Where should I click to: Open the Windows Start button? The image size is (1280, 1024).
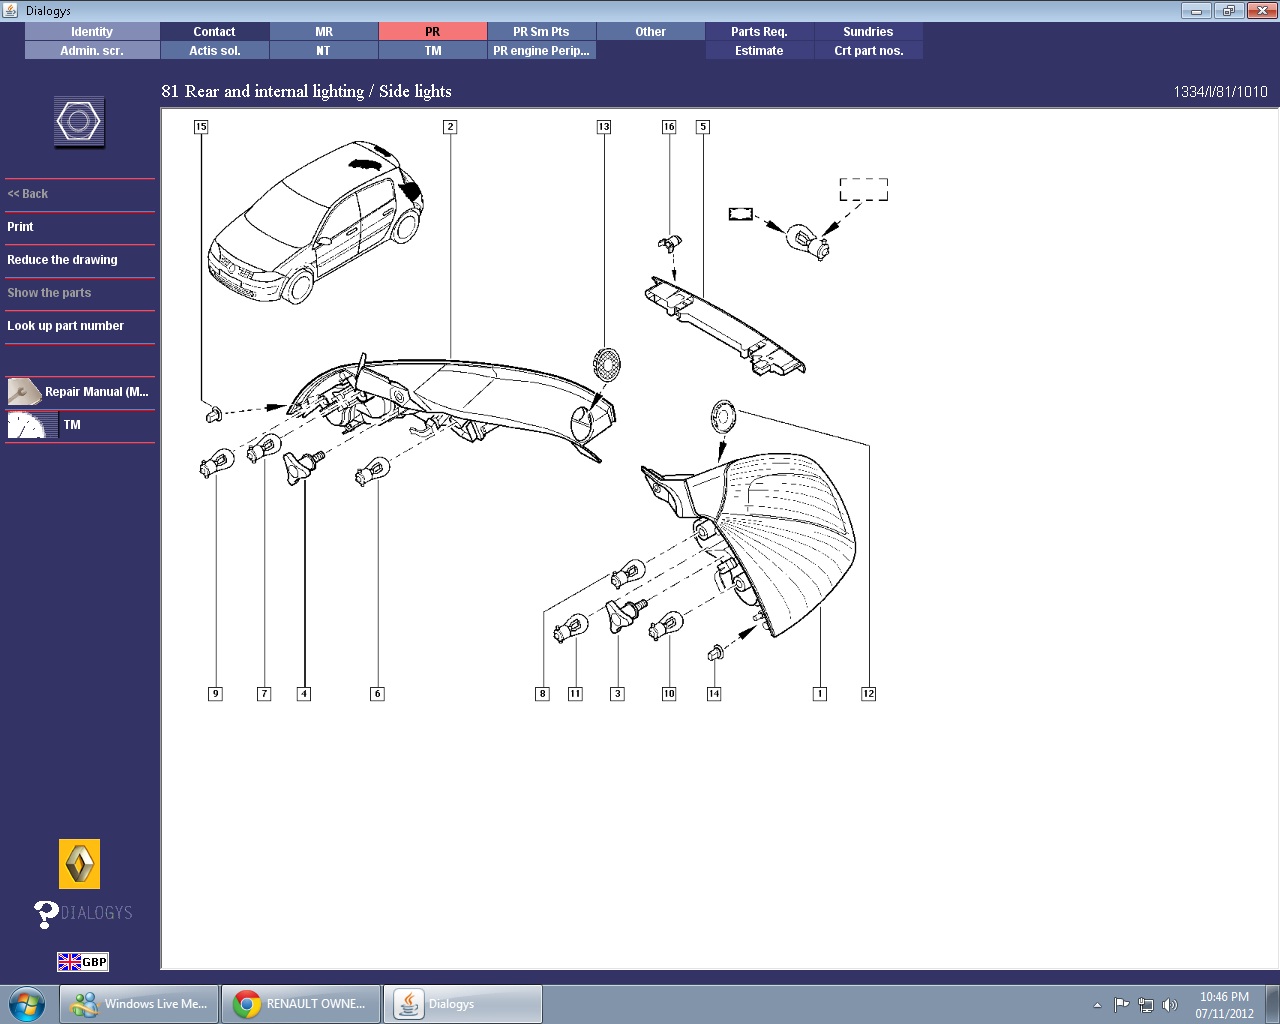pyautogui.click(x=27, y=1003)
